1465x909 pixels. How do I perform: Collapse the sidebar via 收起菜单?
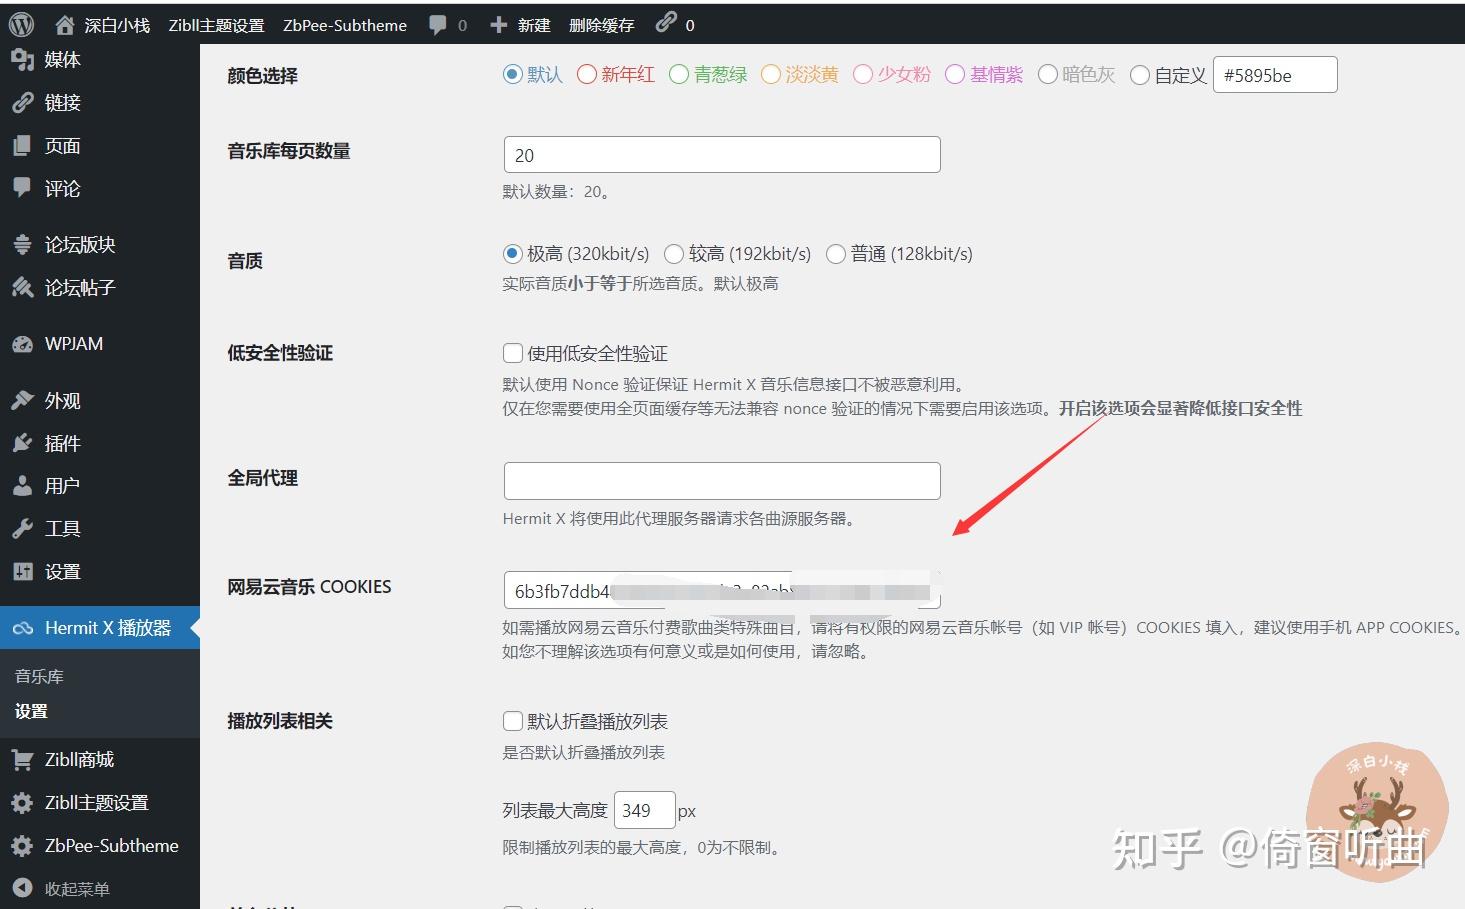tap(60, 887)
